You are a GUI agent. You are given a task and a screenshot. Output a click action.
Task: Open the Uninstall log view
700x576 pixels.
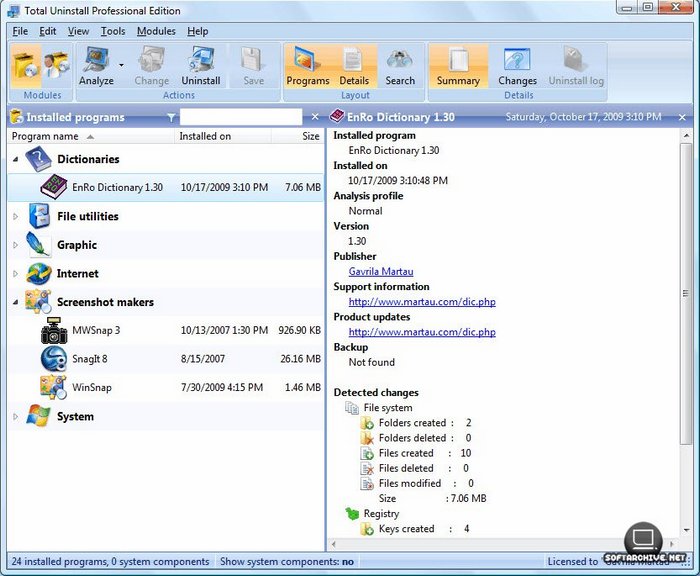click(x=576, y=66)
